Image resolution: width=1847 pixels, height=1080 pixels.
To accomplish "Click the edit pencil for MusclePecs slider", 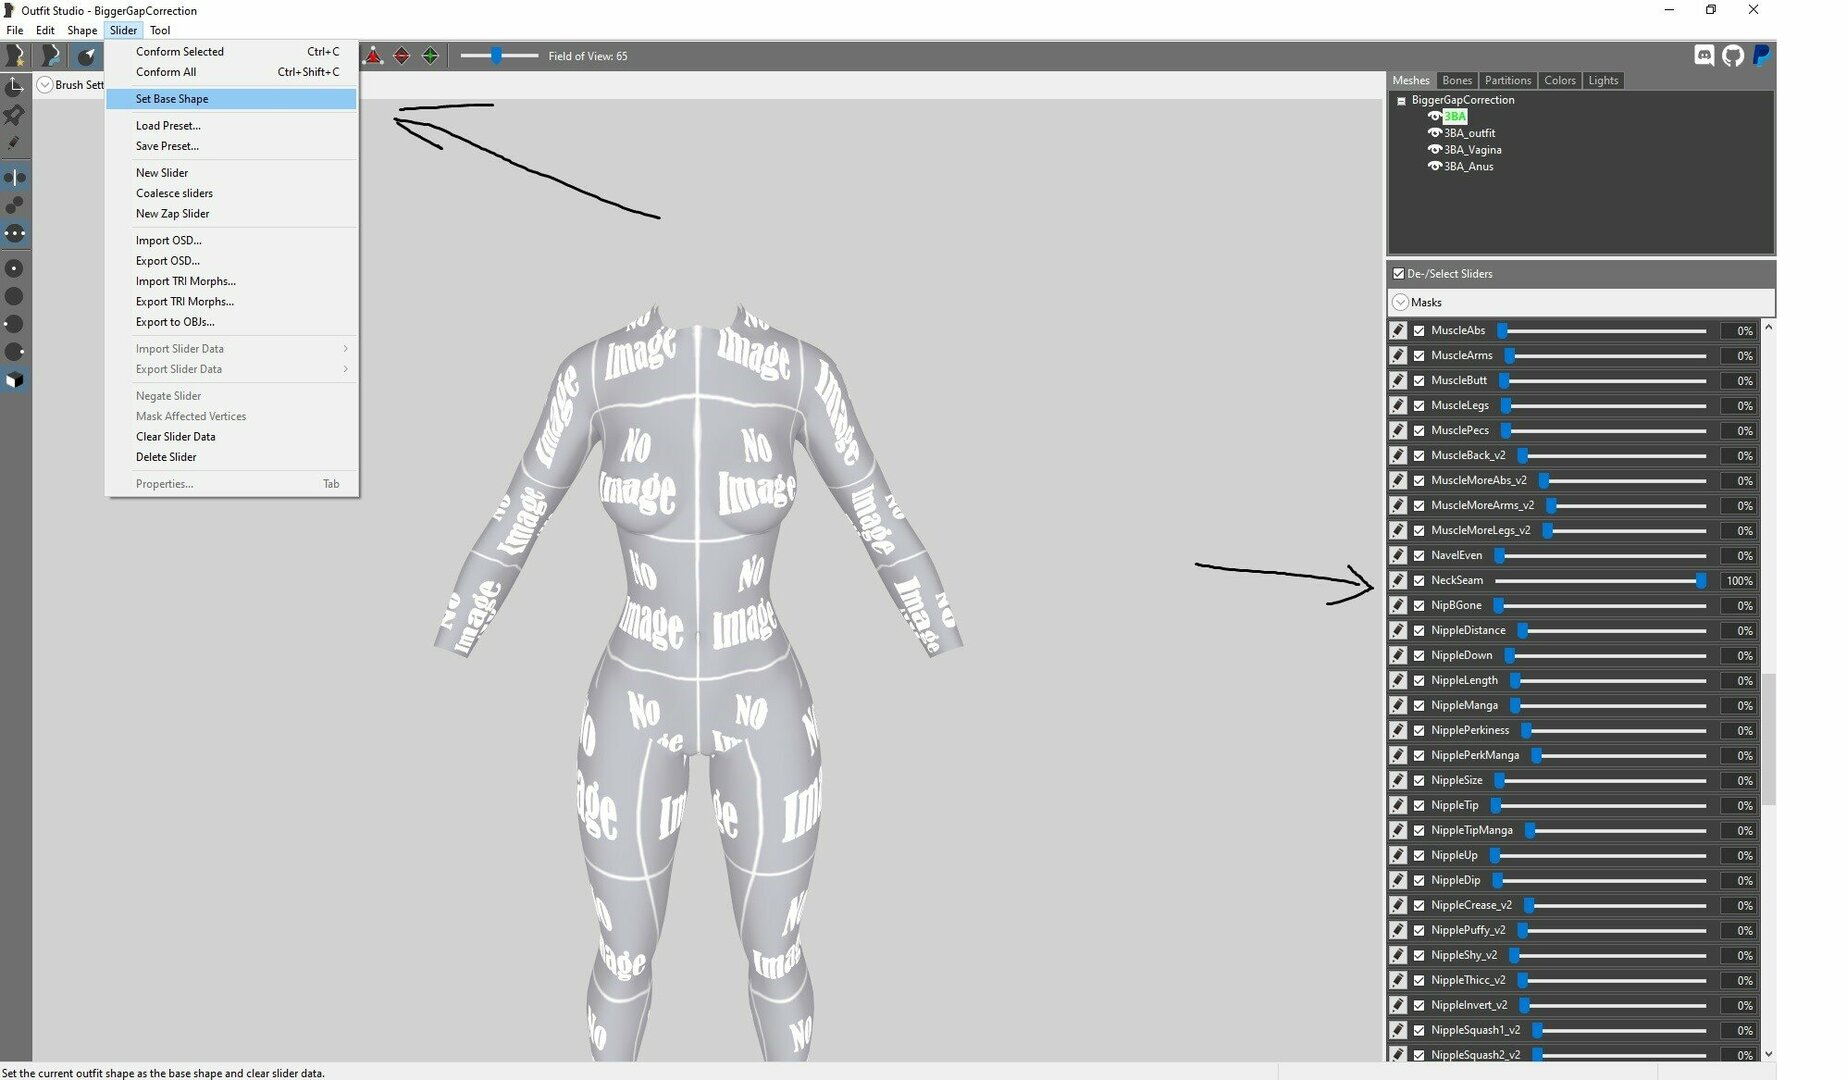I will (1398, 430).
